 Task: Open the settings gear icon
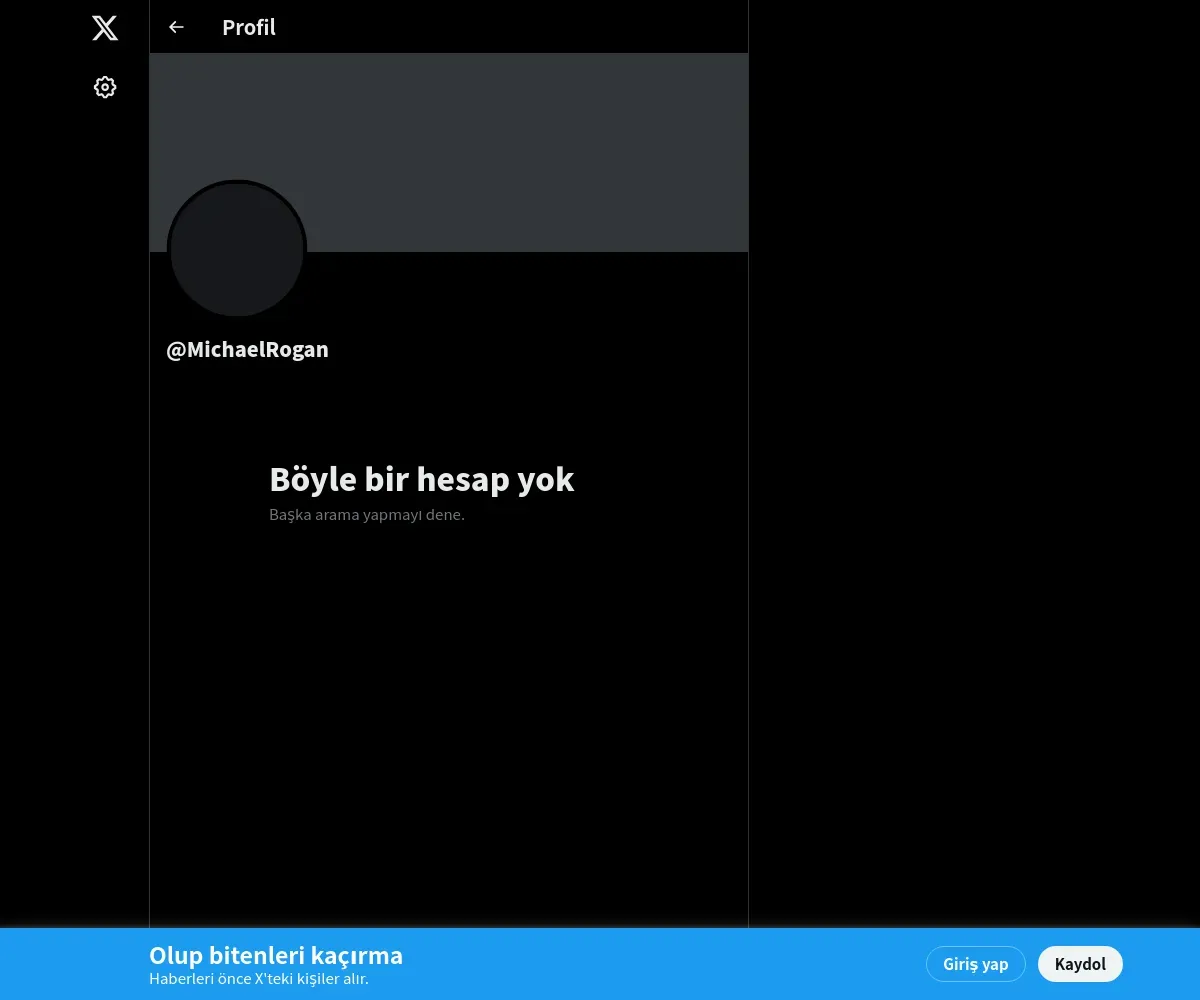coord(105,87)
